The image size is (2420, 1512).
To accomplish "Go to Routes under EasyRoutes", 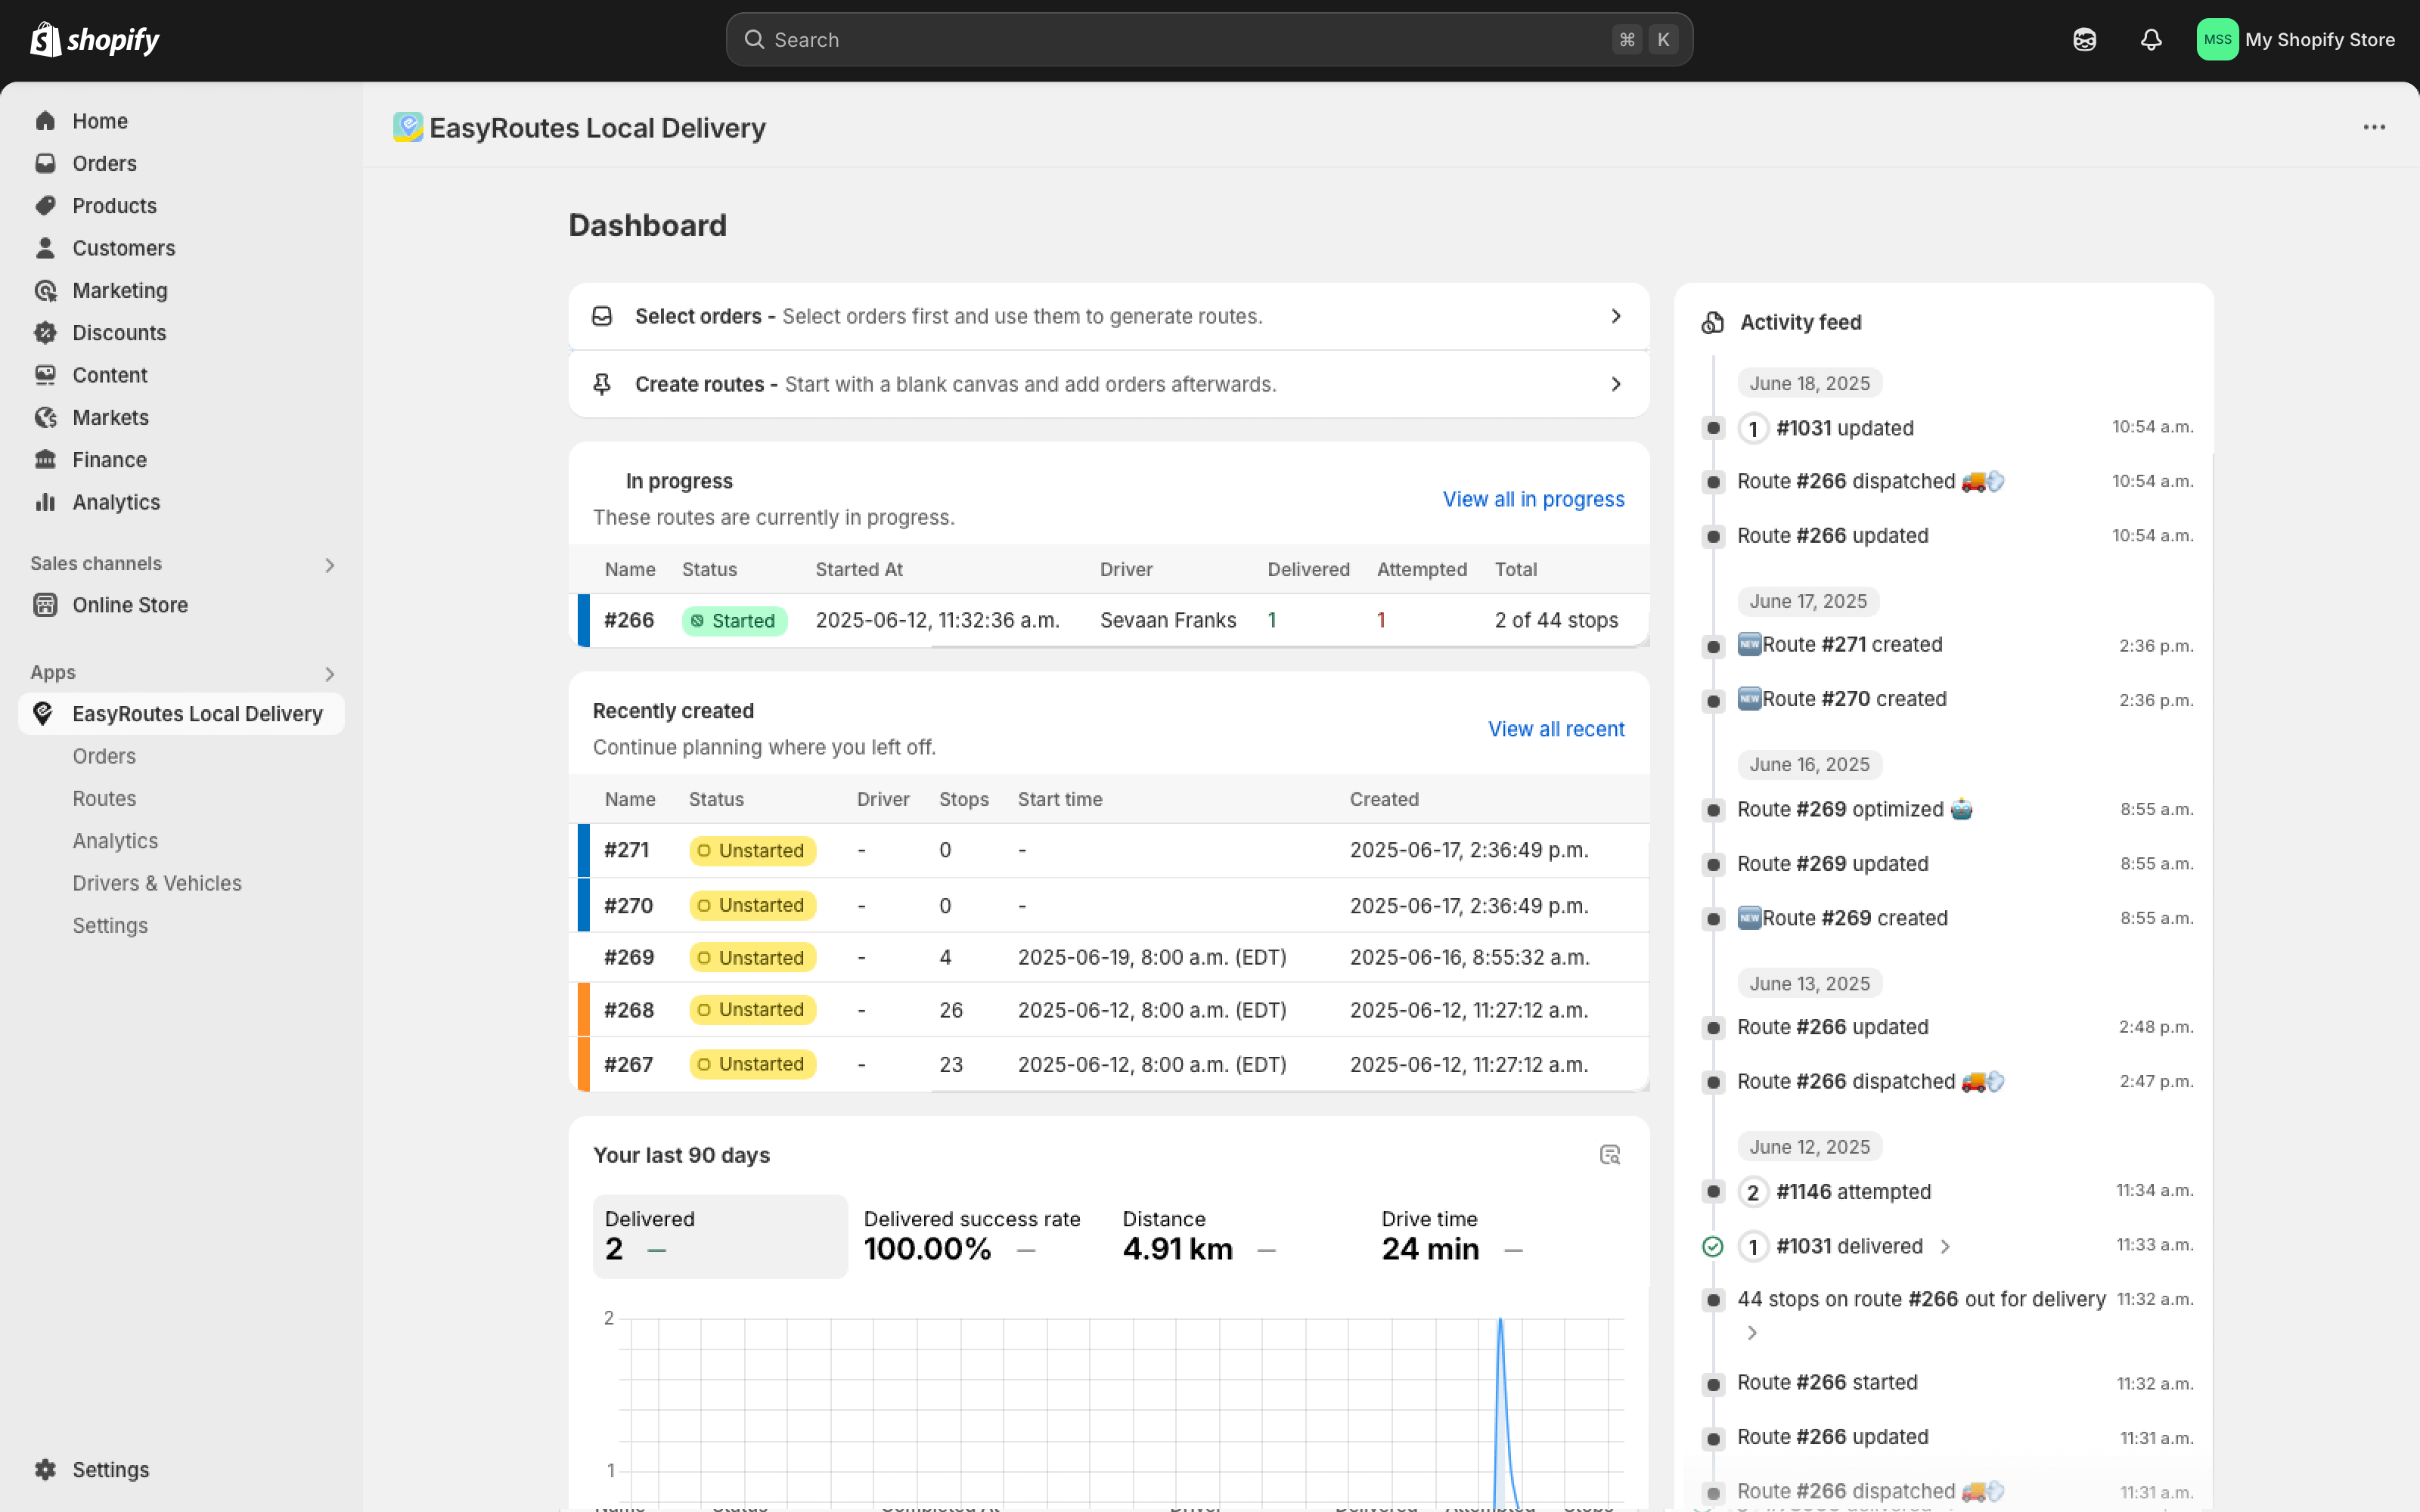I will pyautogui.click(x=104, y=798).
